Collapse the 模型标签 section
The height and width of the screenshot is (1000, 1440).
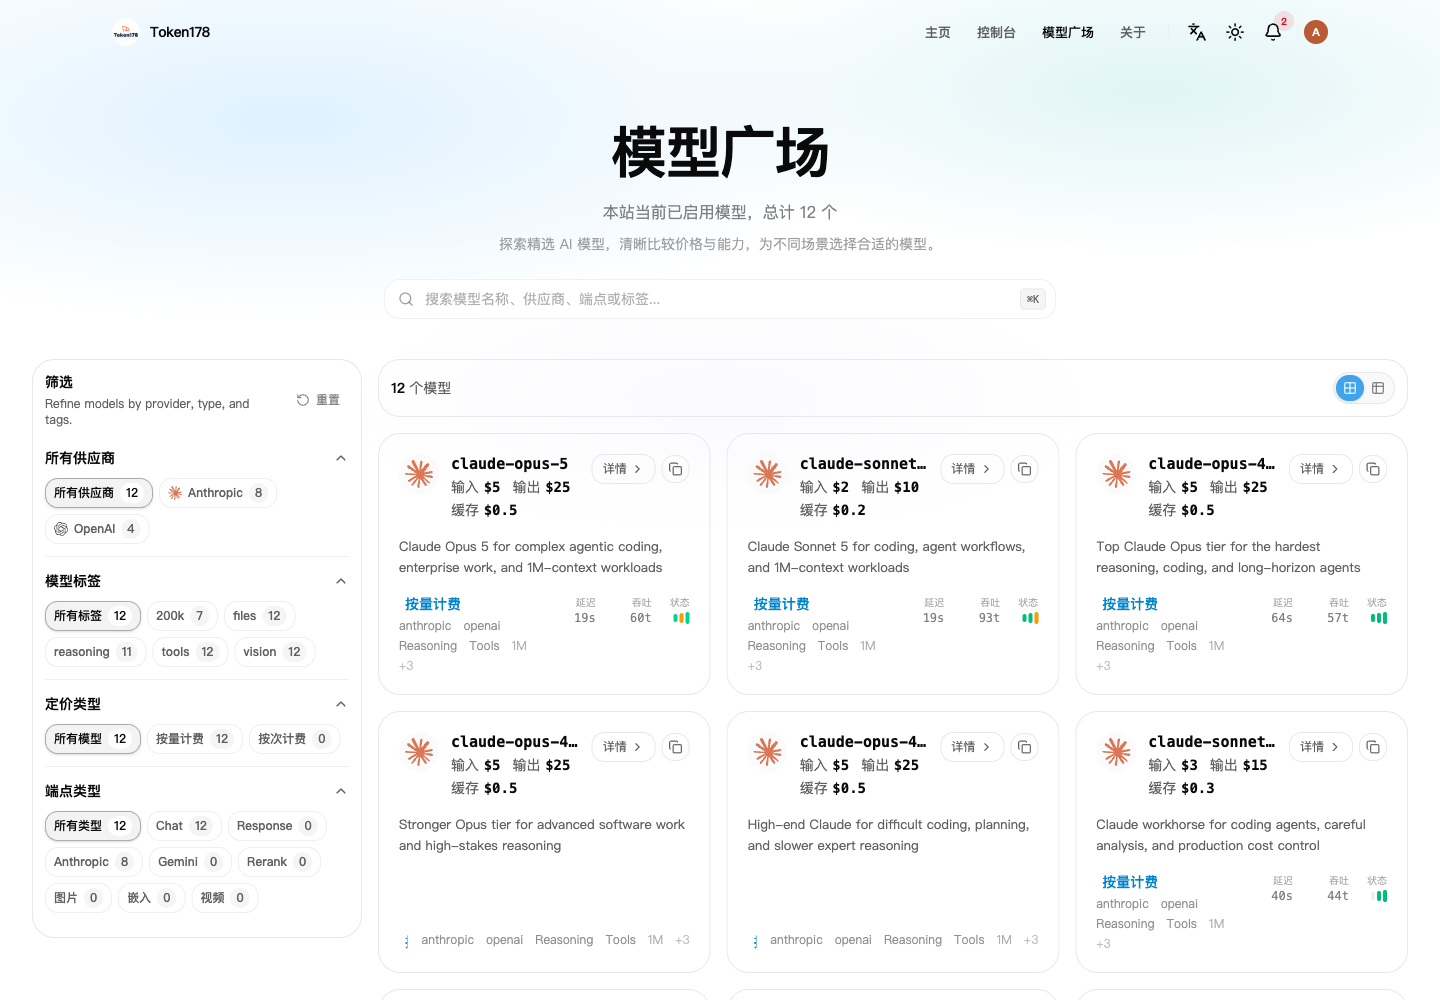[341, 581]
